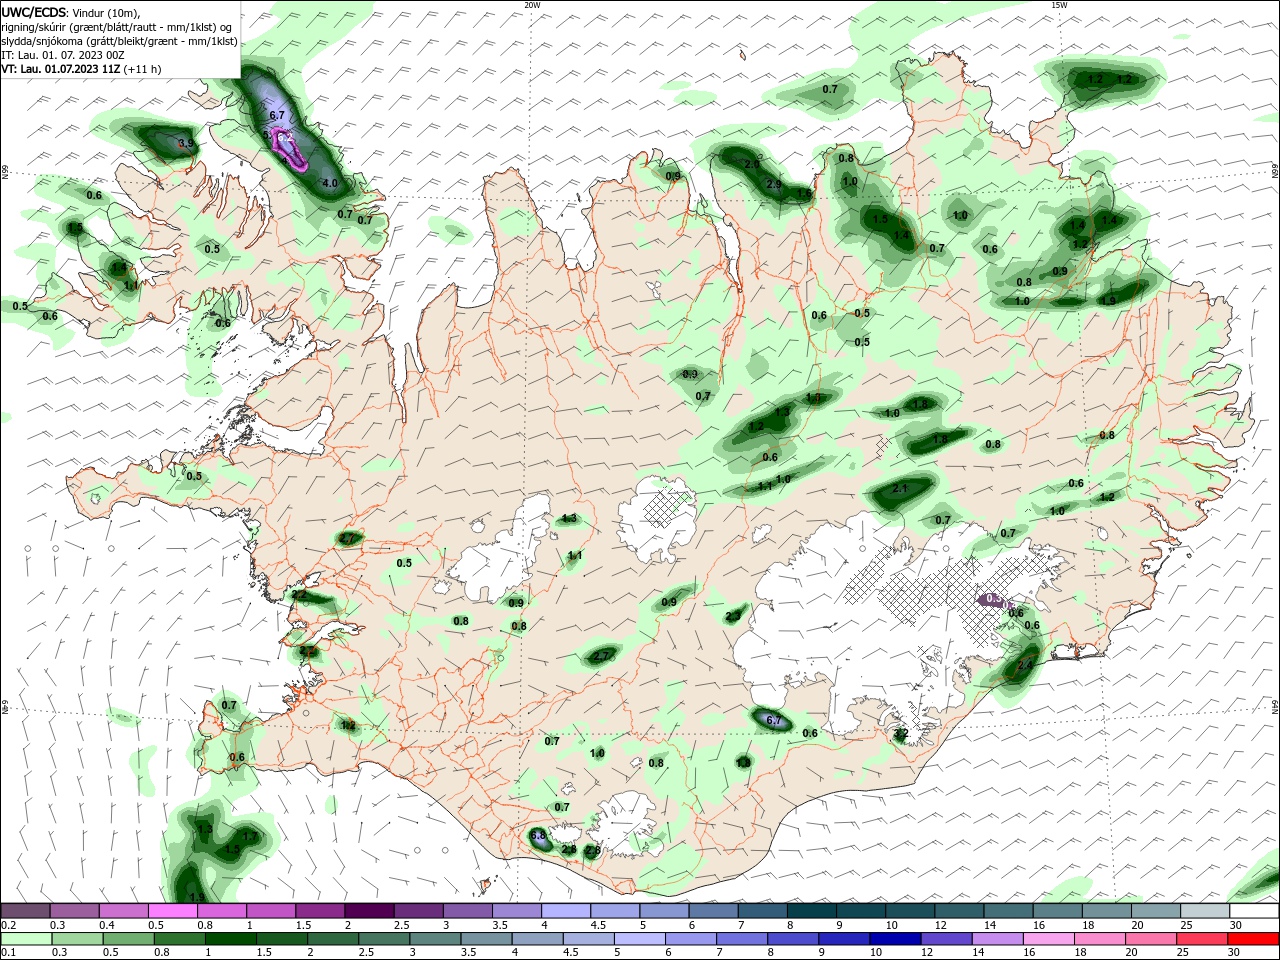Image resolution: width=1280 pixels, height=960 pixels.
Task: Pick the blue rain swatch labeled 7
Action: click(x=741, y=939)
